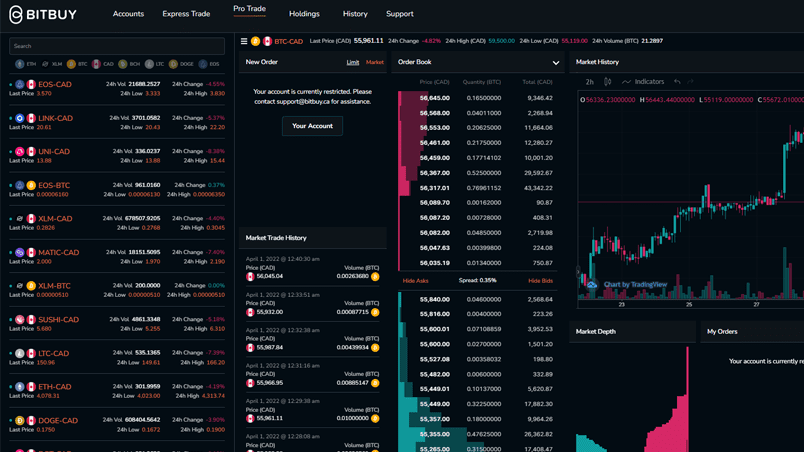
Task: Switch new order type to Limit
Action: 353,62
